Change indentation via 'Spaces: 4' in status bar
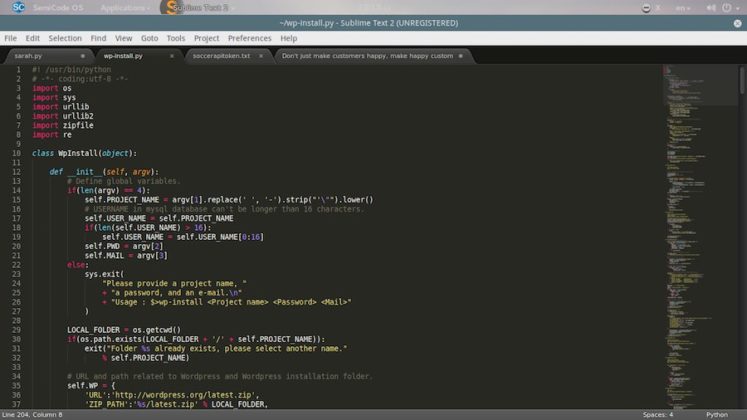This screenshot has height=420, width=747. [658, 415]
